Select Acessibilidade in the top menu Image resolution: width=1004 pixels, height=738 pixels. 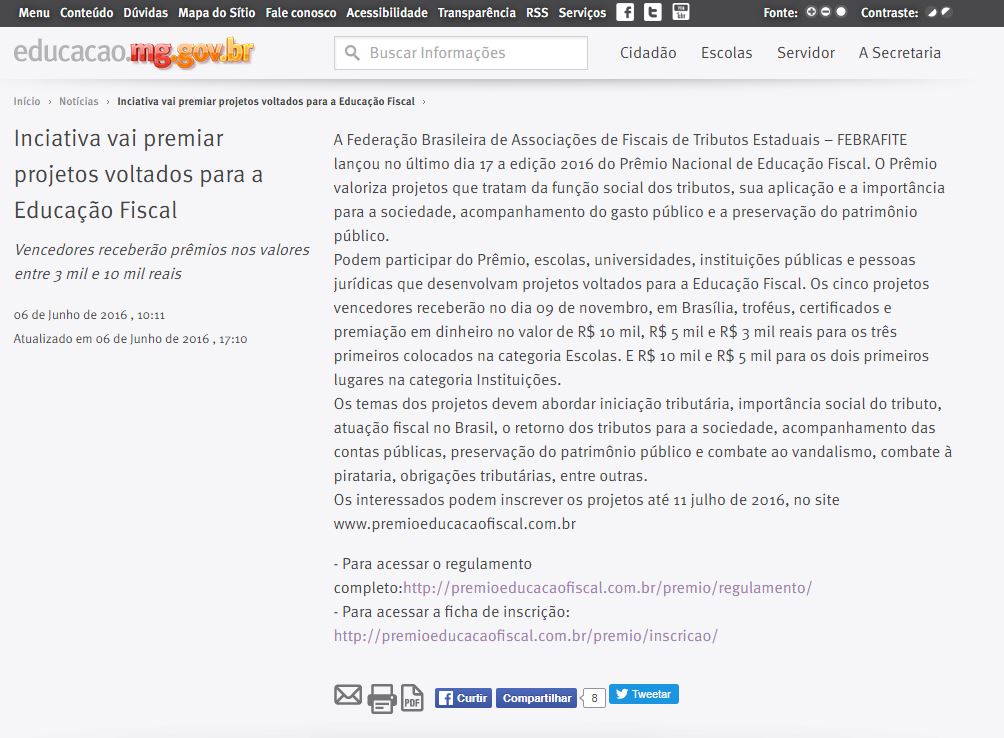click(x=387, y=13)
